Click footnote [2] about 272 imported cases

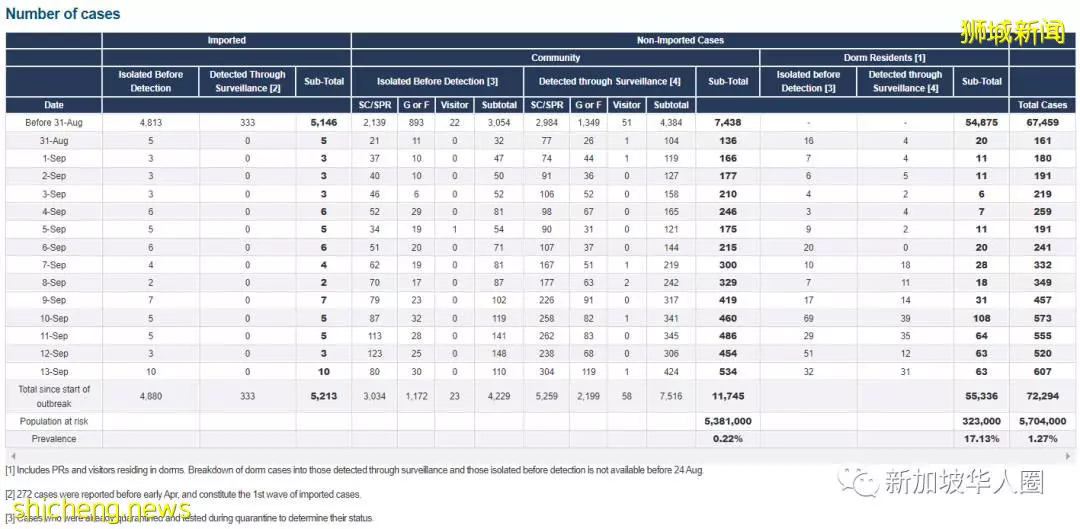[183, 495]
